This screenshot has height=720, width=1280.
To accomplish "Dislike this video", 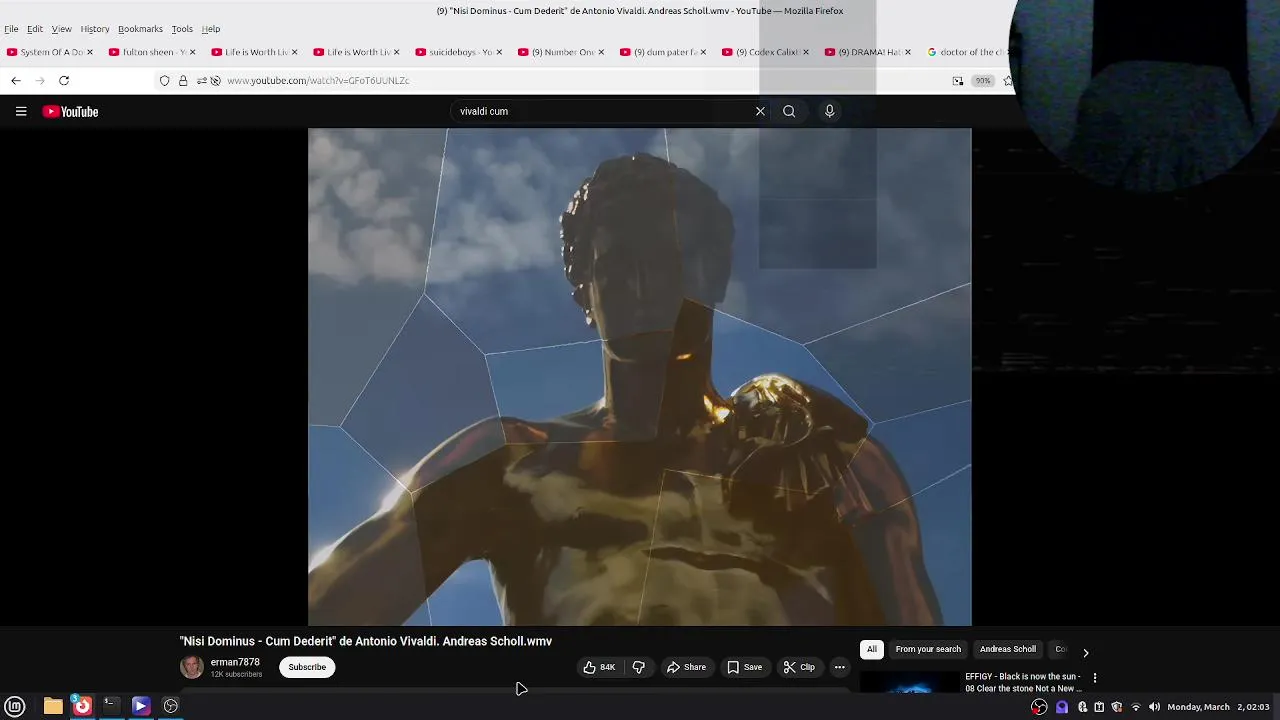I will [x=638, y=667].
